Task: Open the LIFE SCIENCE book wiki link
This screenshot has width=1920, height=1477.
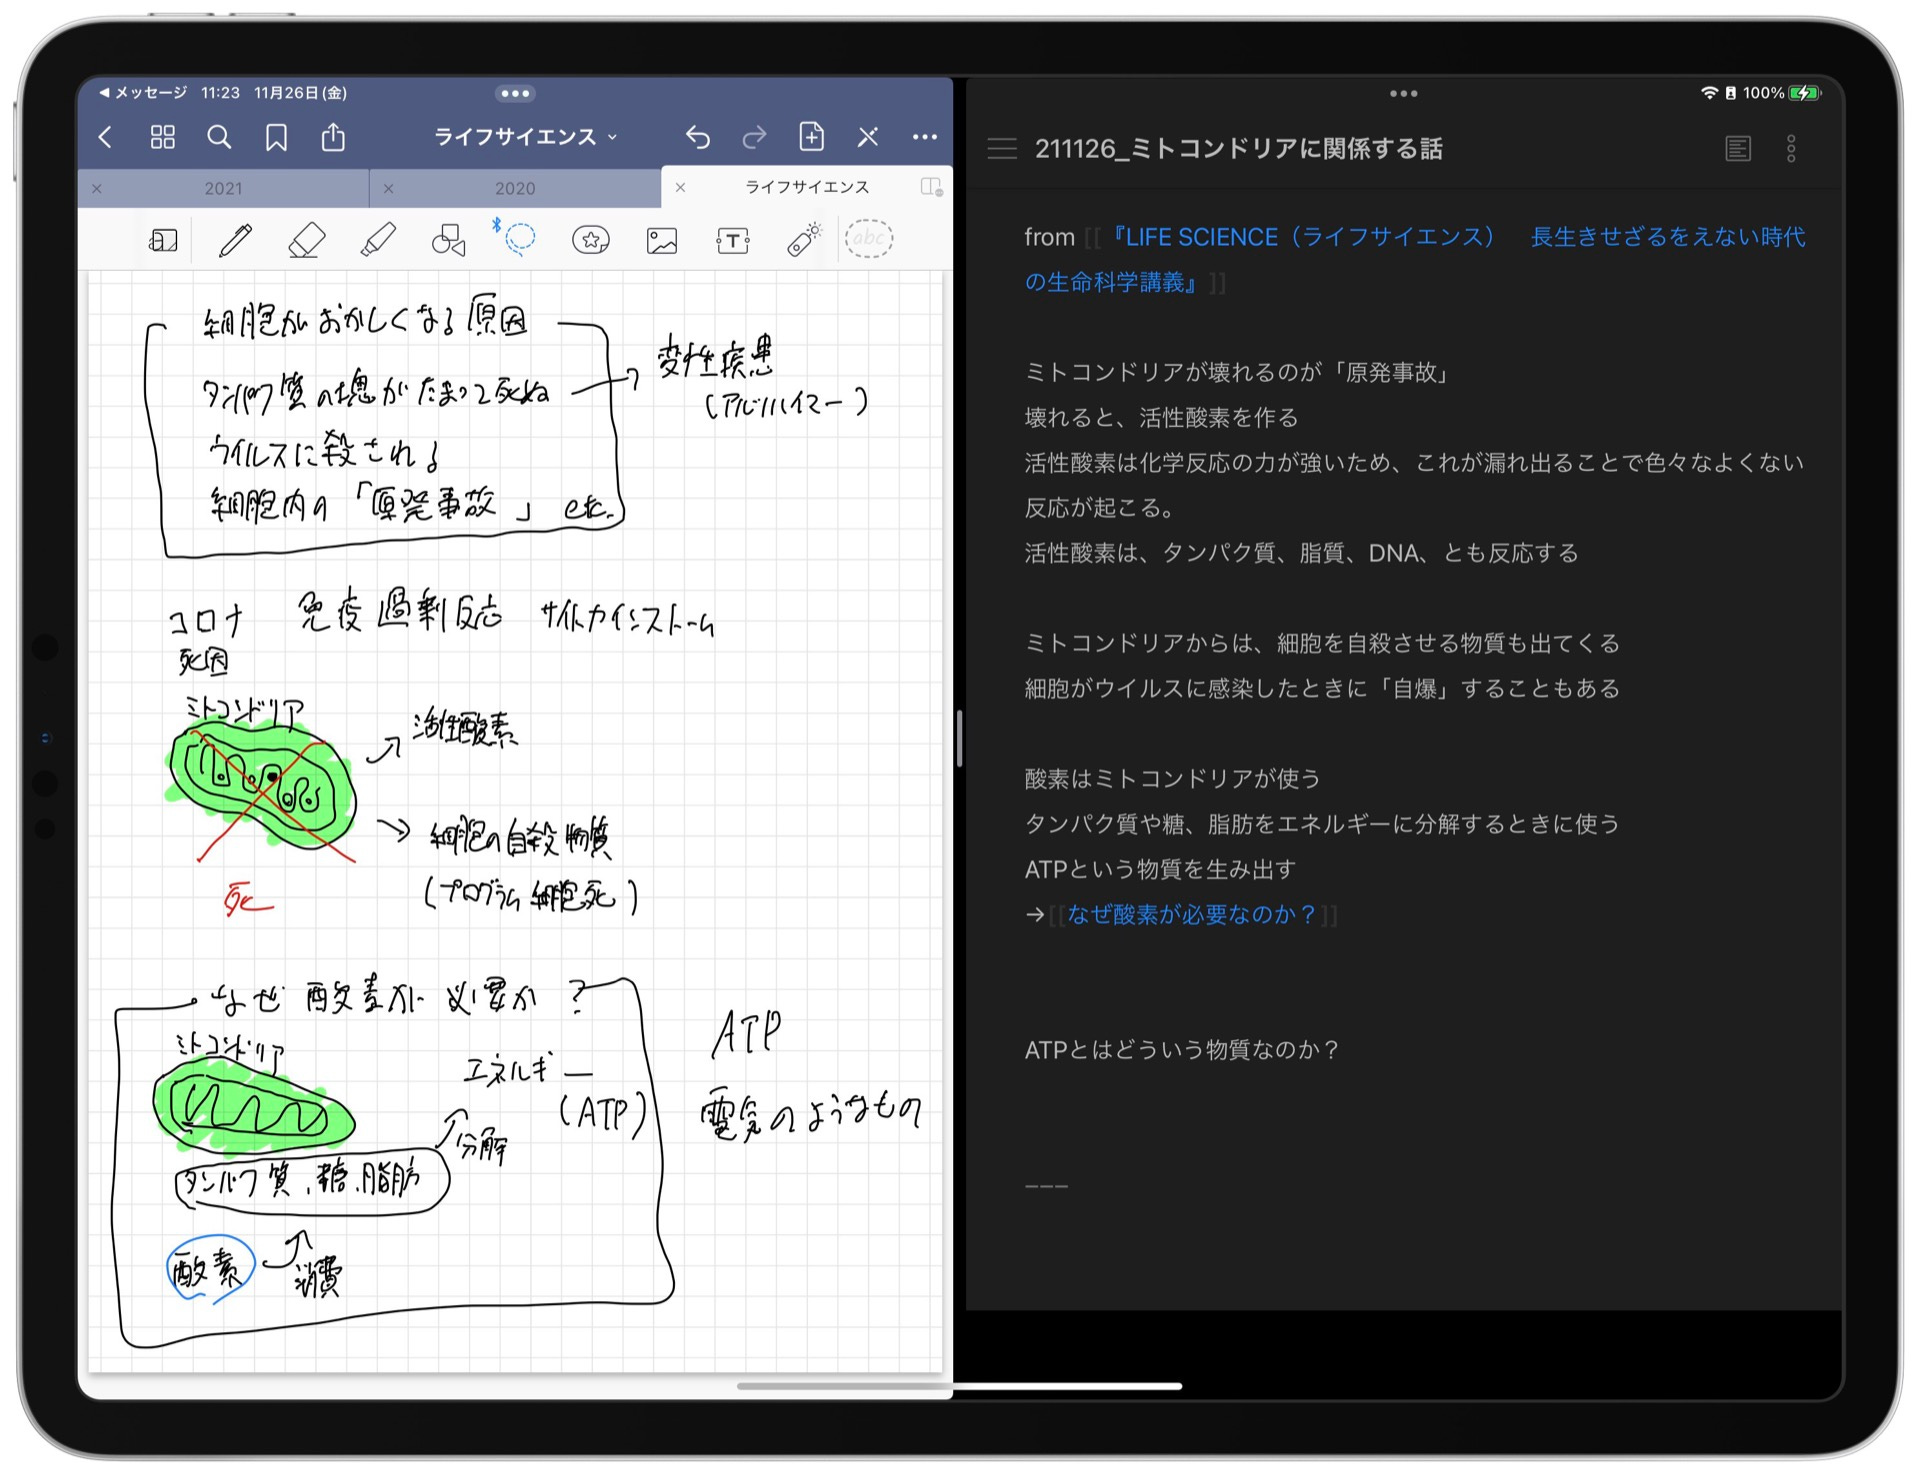Action: 1415,259
